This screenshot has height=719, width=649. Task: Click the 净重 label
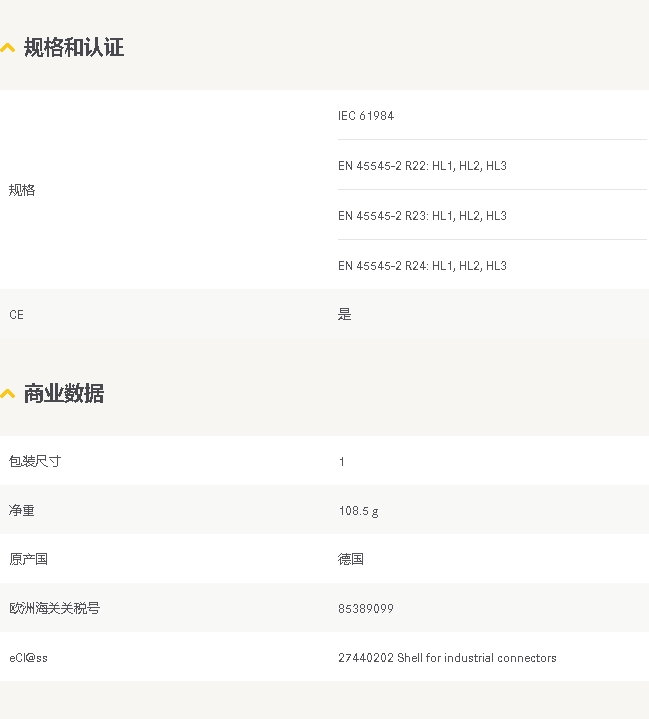coord(22,510)
